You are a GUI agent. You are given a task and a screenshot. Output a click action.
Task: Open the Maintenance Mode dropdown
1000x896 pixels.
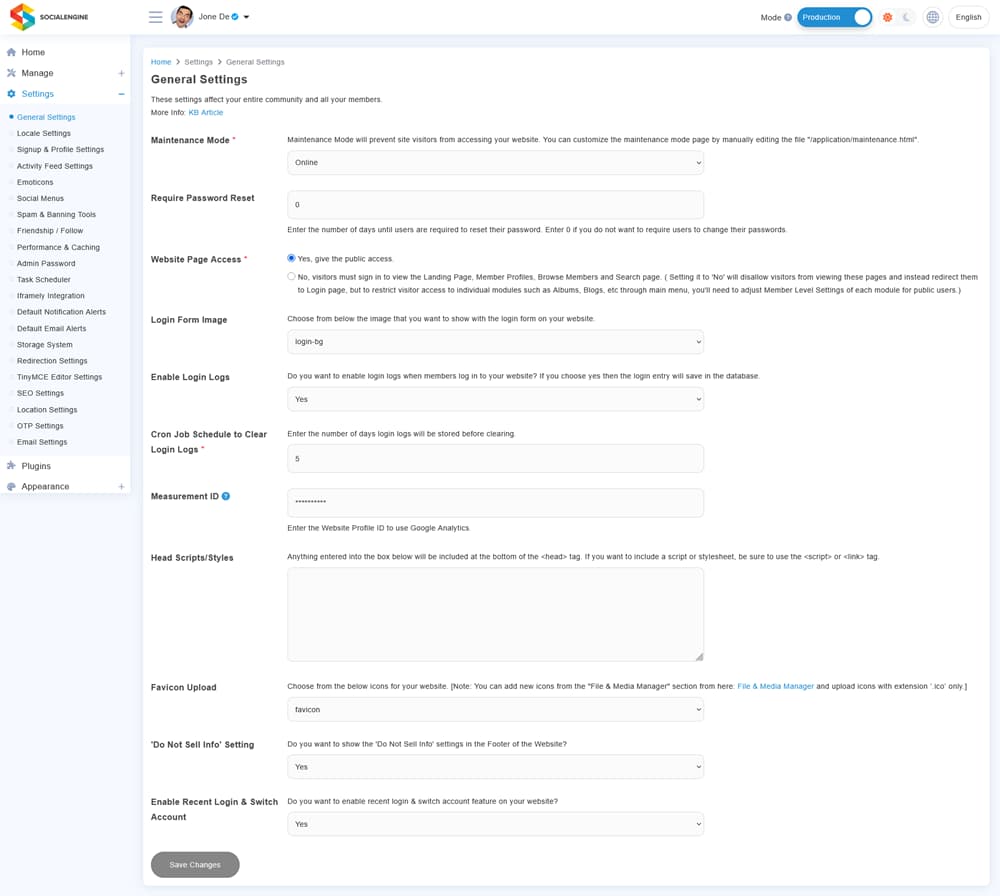tap(495, 162)
